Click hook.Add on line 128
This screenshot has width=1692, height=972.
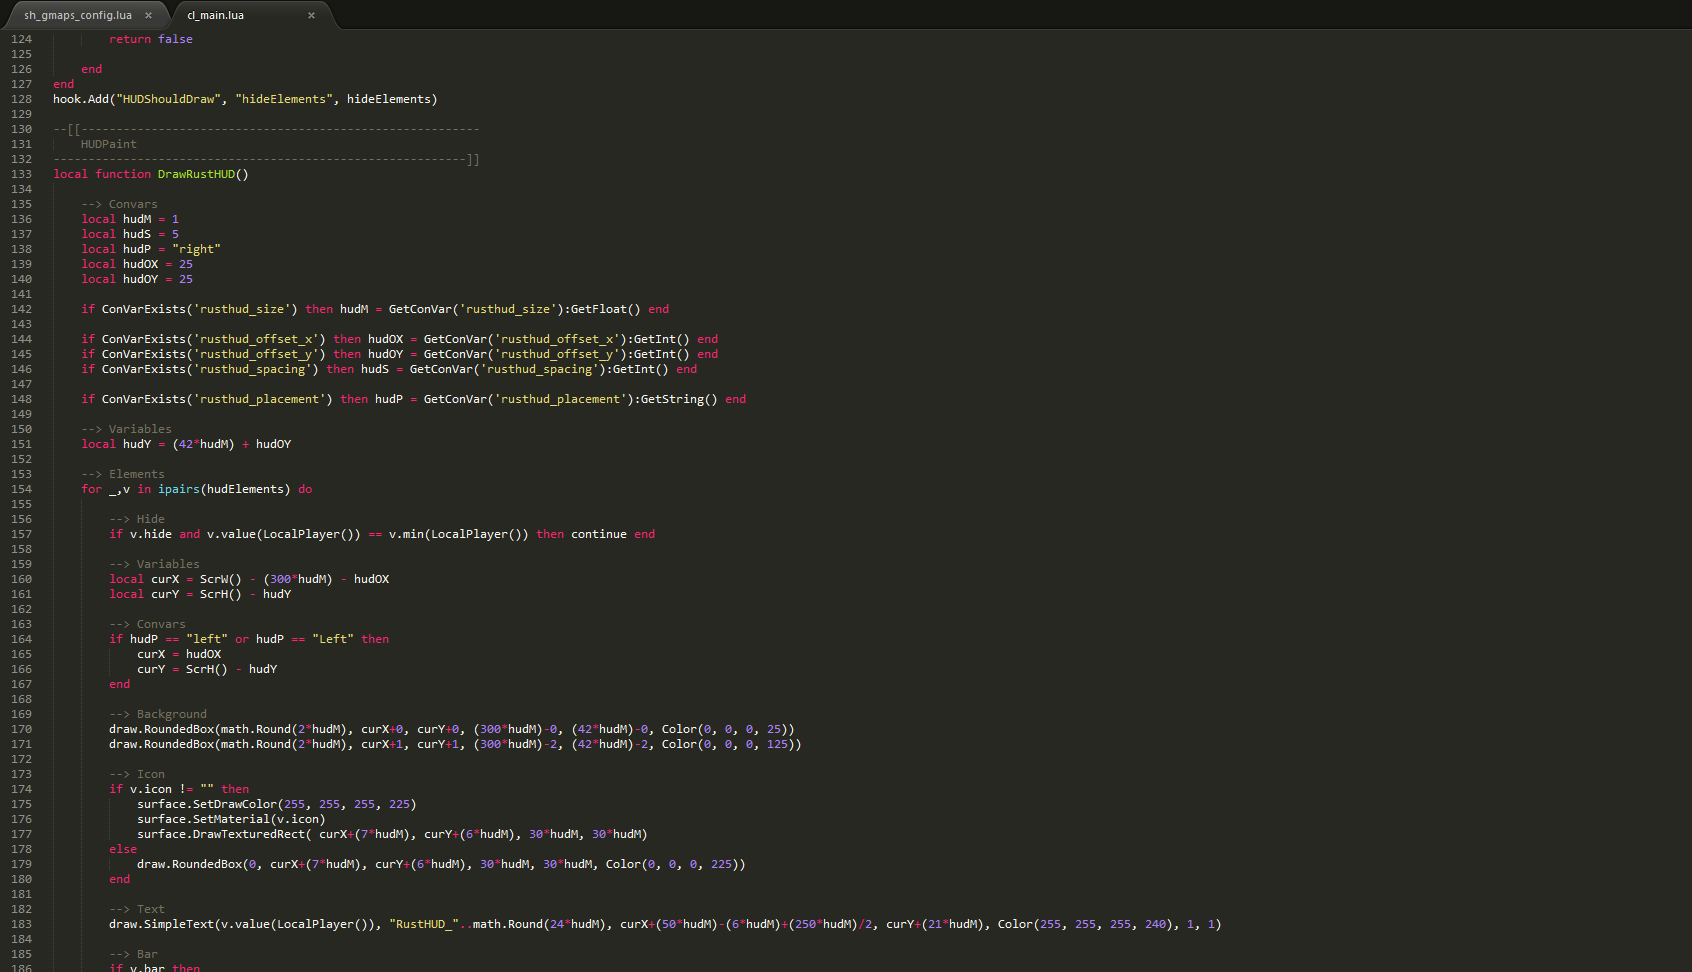(x=81, y=99)
